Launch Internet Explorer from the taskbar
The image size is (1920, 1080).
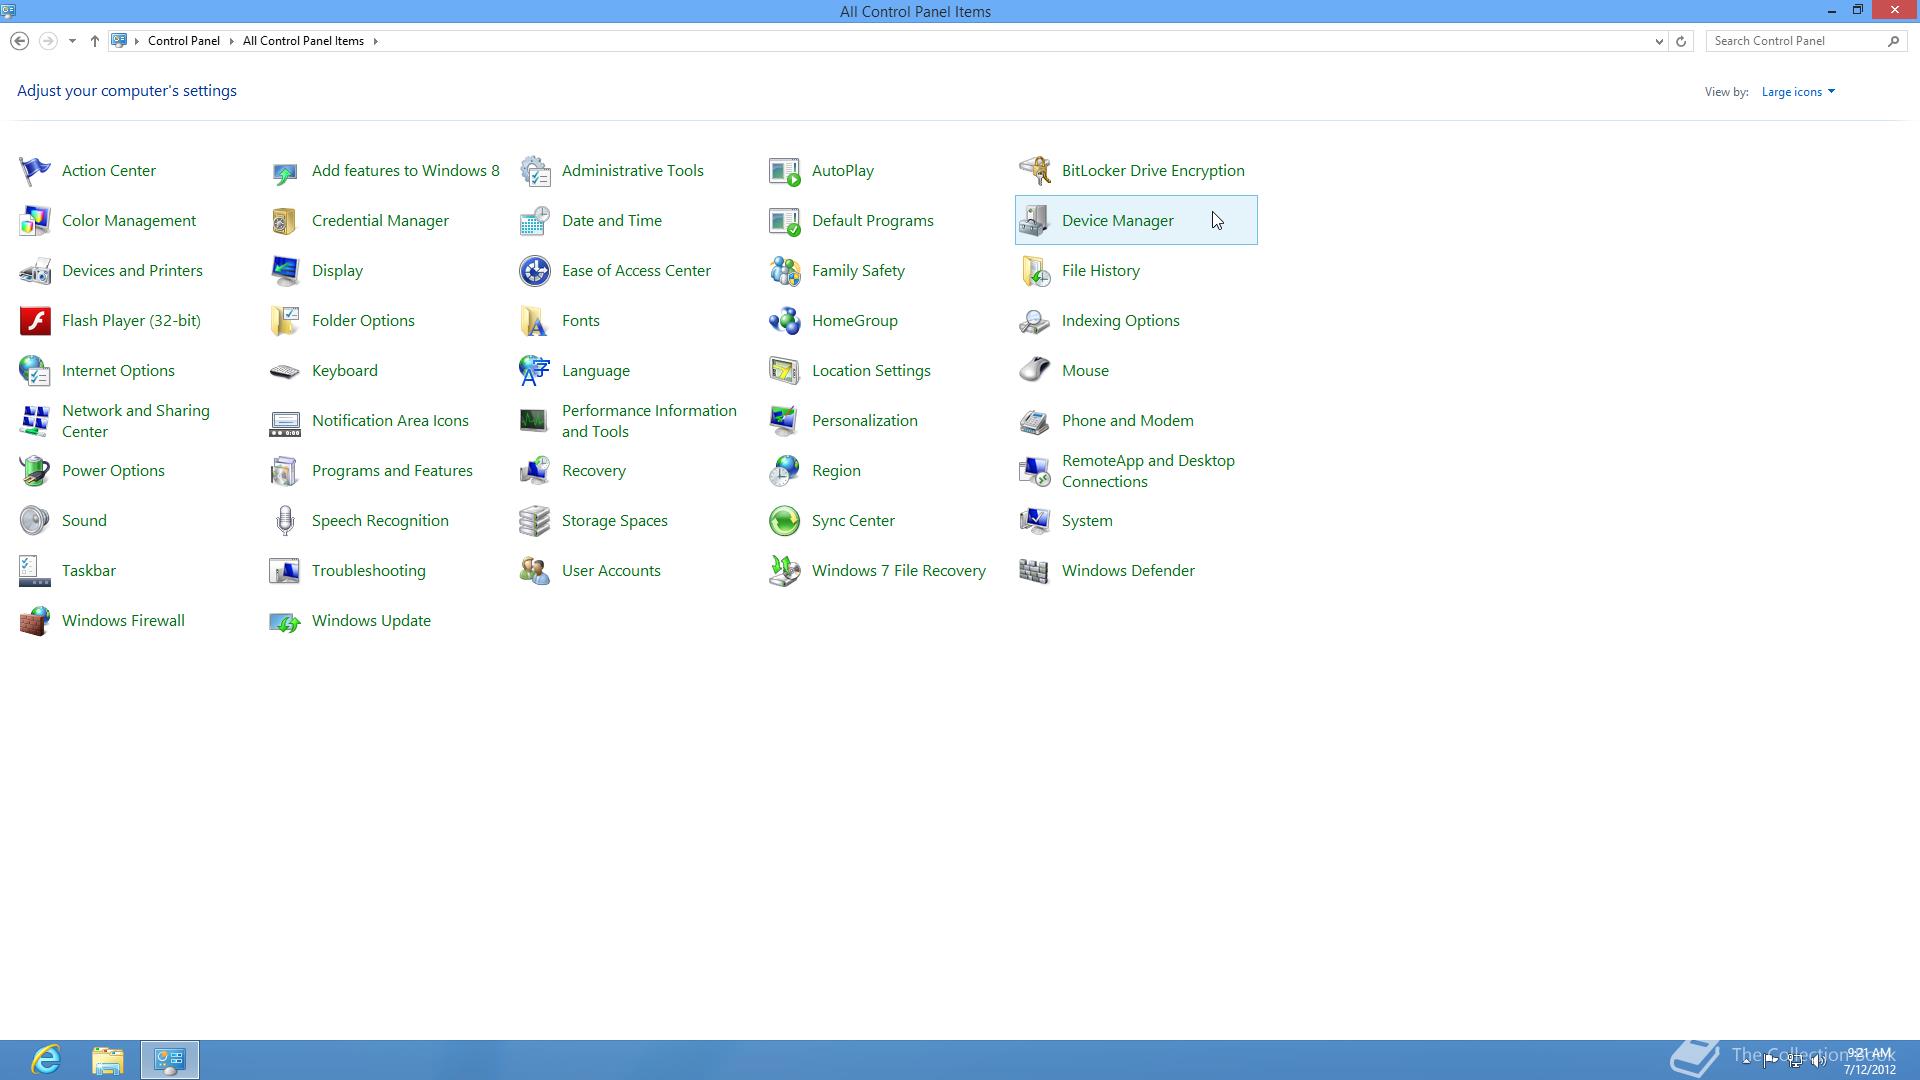46,1060
